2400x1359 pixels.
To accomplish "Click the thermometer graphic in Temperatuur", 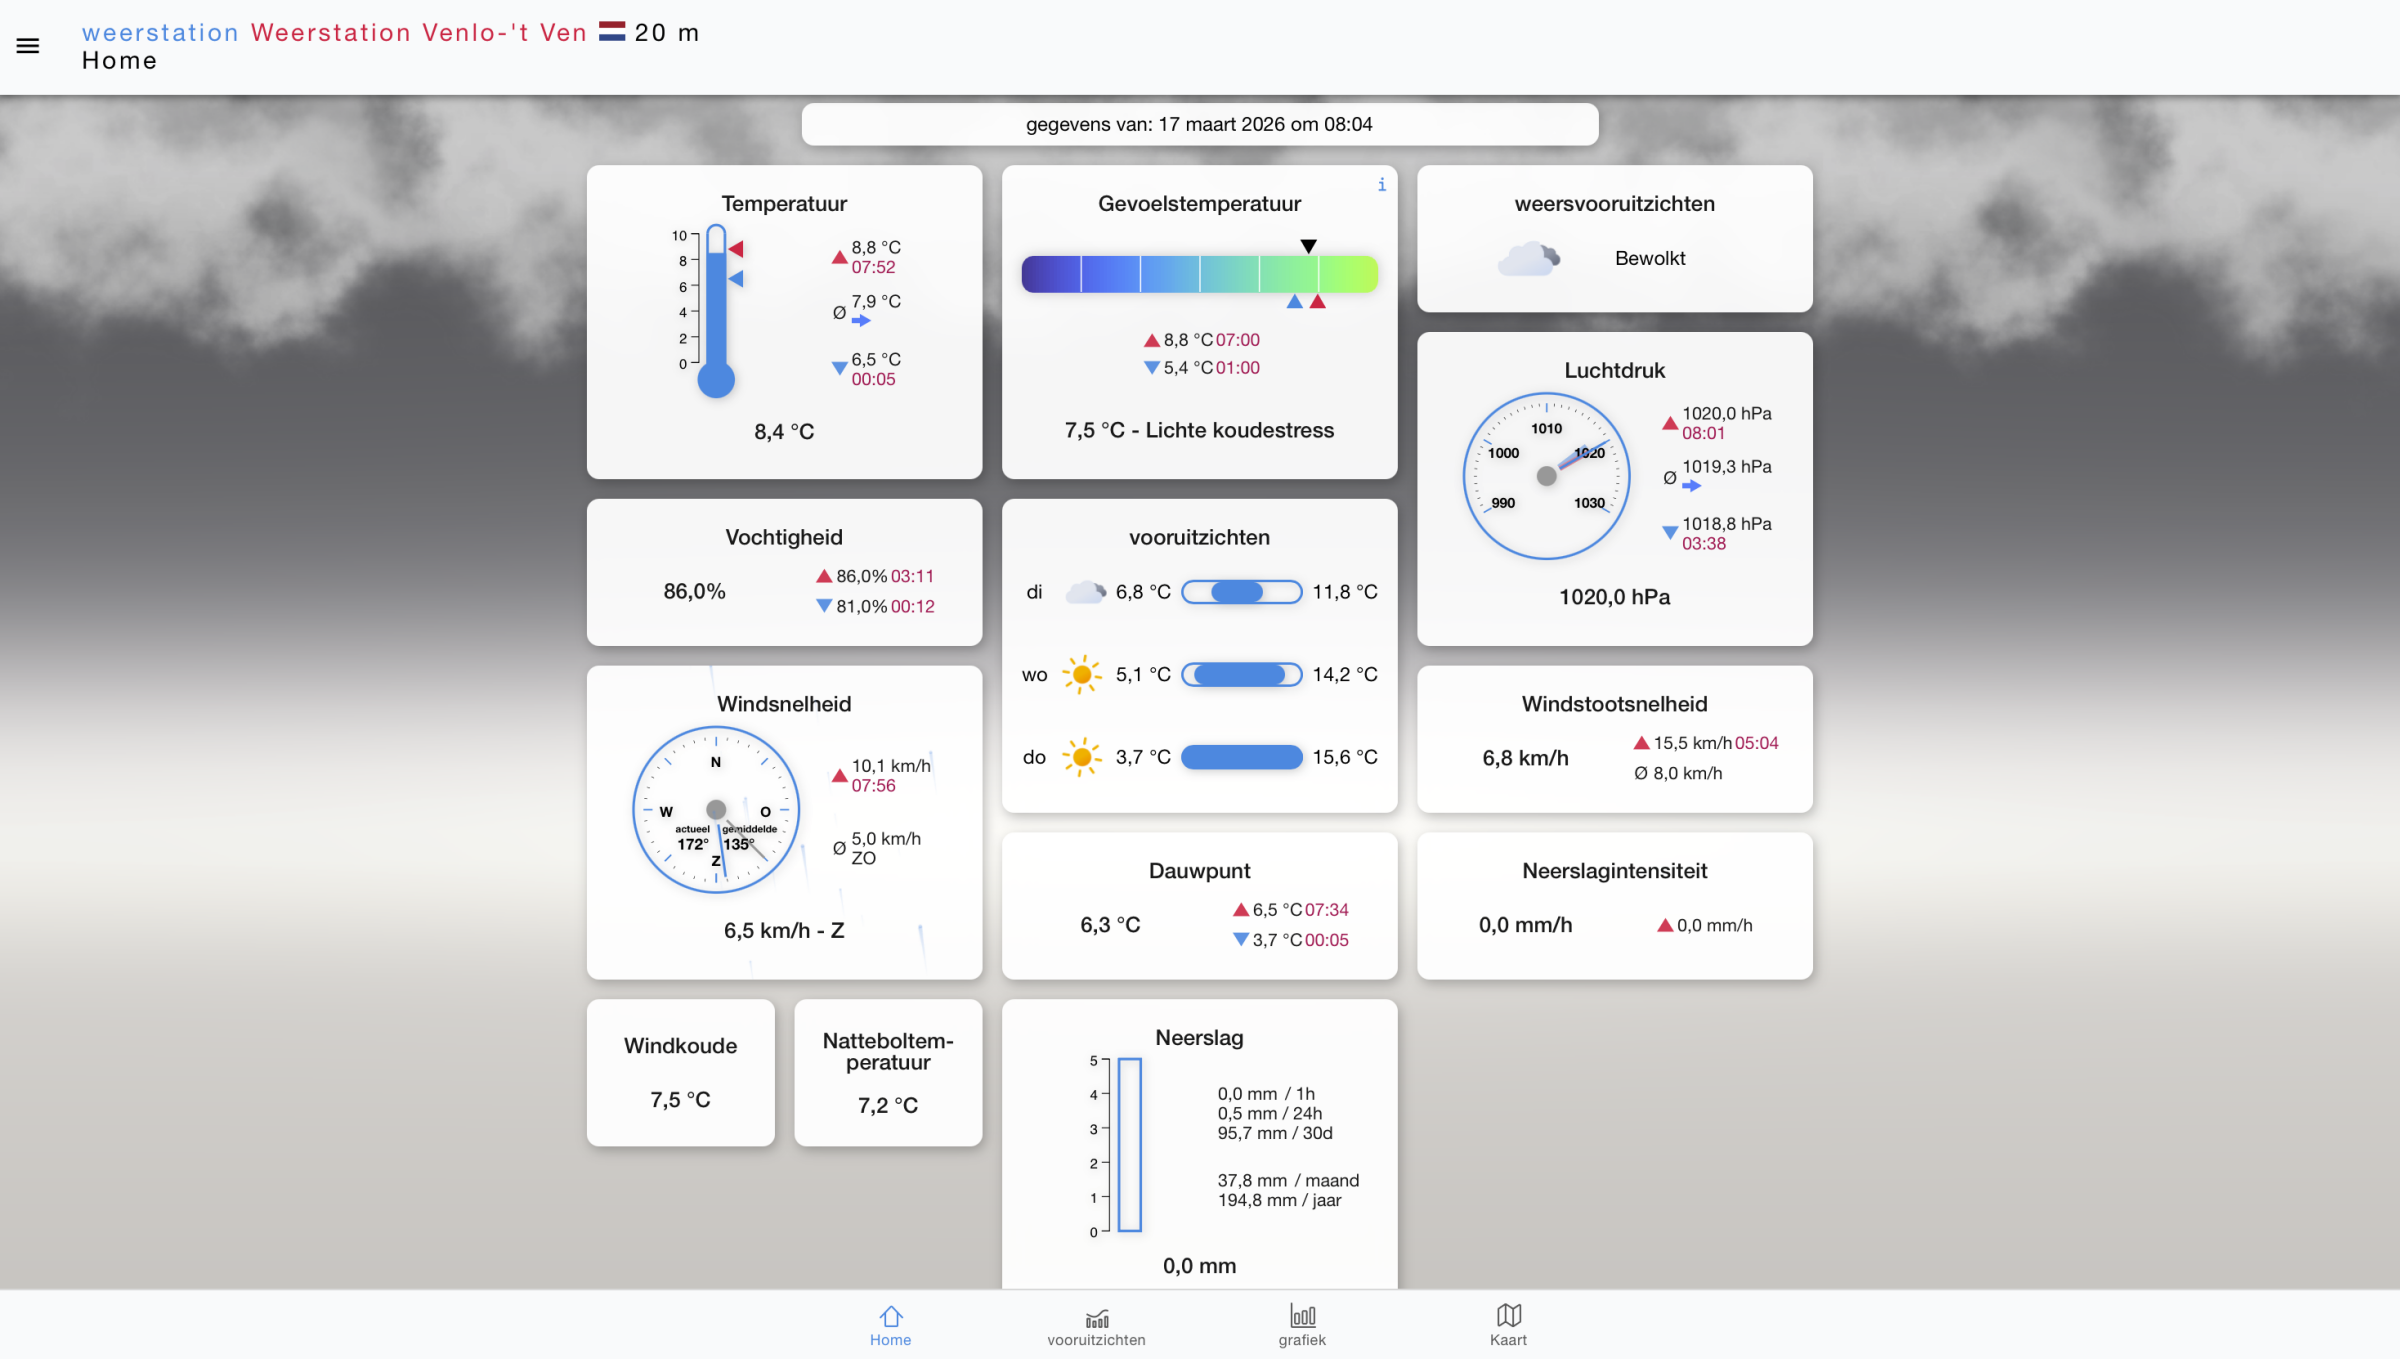I will 716,312.
